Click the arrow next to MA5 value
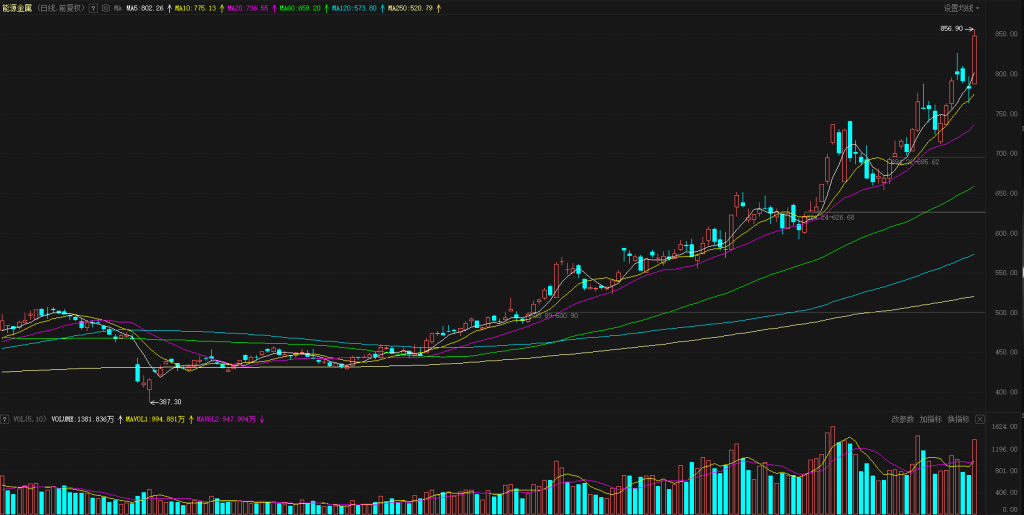 (x=169, y=8)
